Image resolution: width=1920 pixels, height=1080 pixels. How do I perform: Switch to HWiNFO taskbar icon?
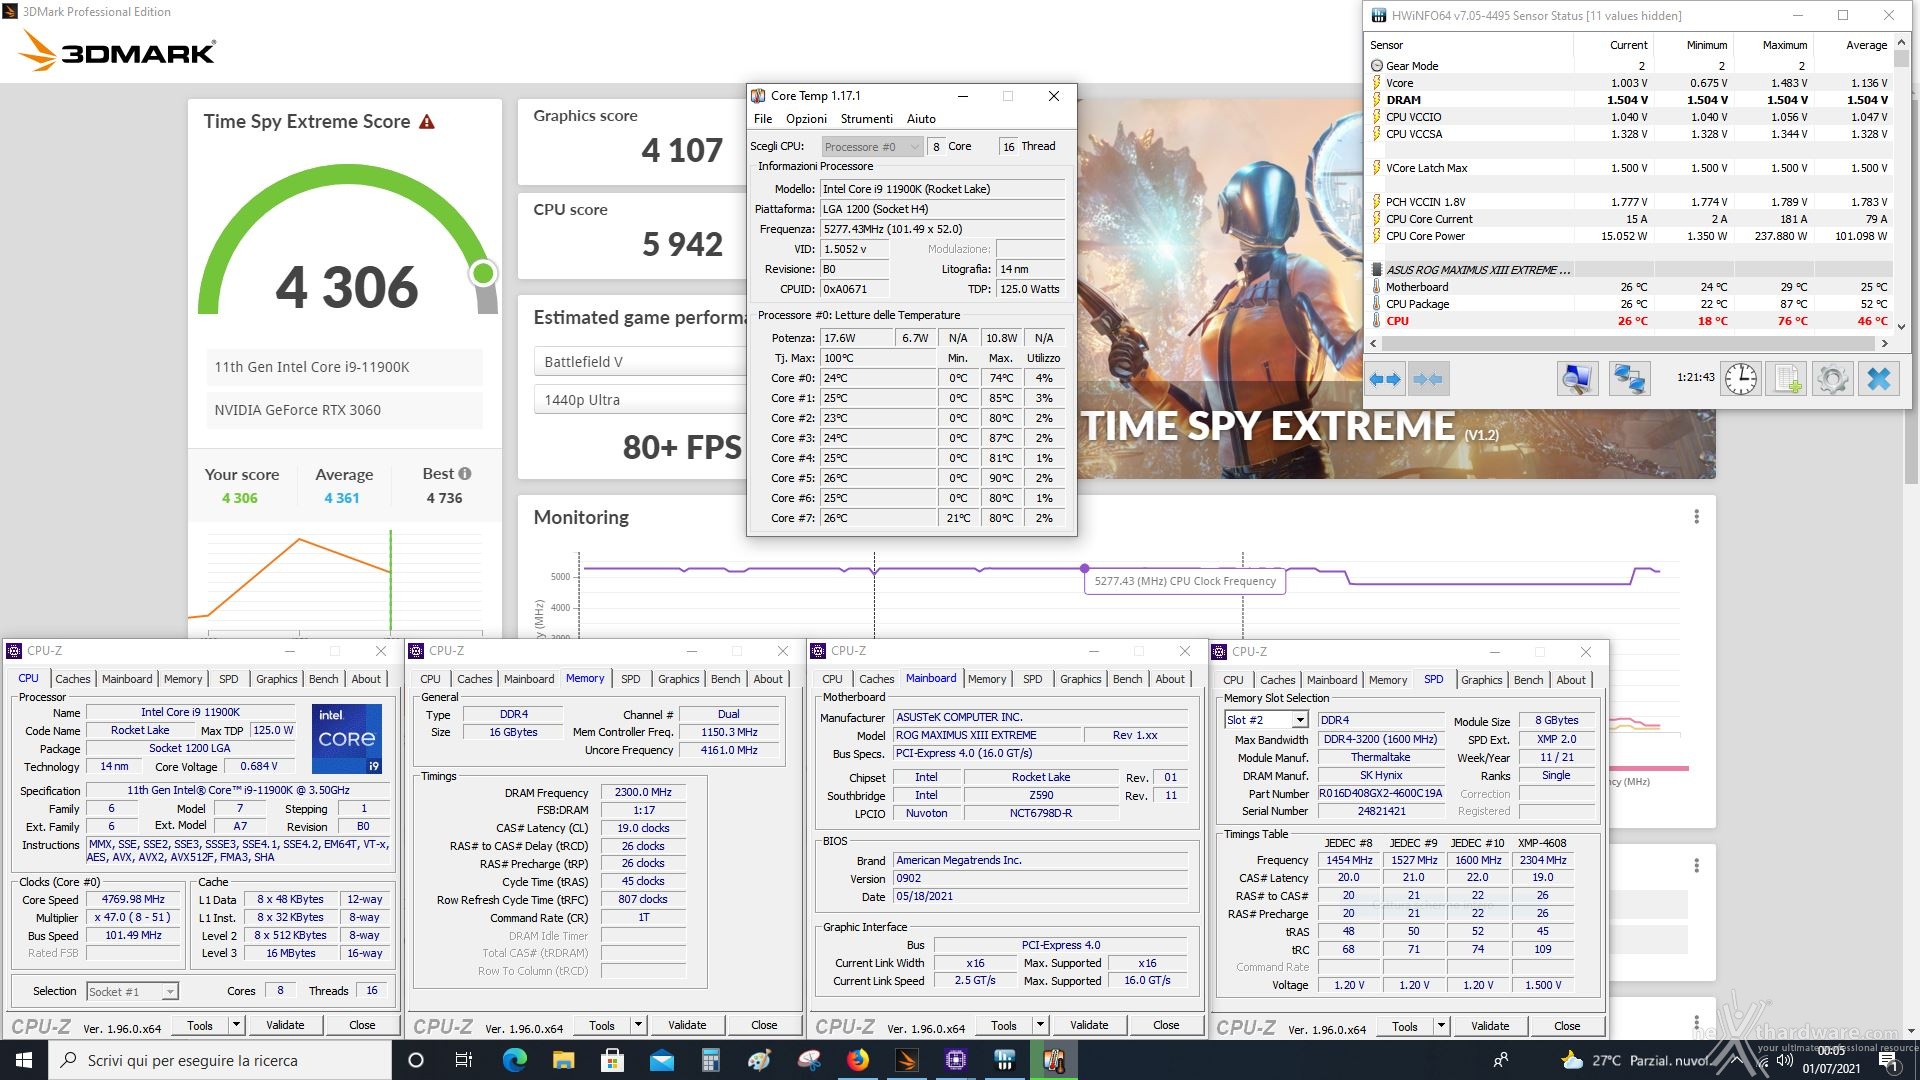[1005, 1060]
